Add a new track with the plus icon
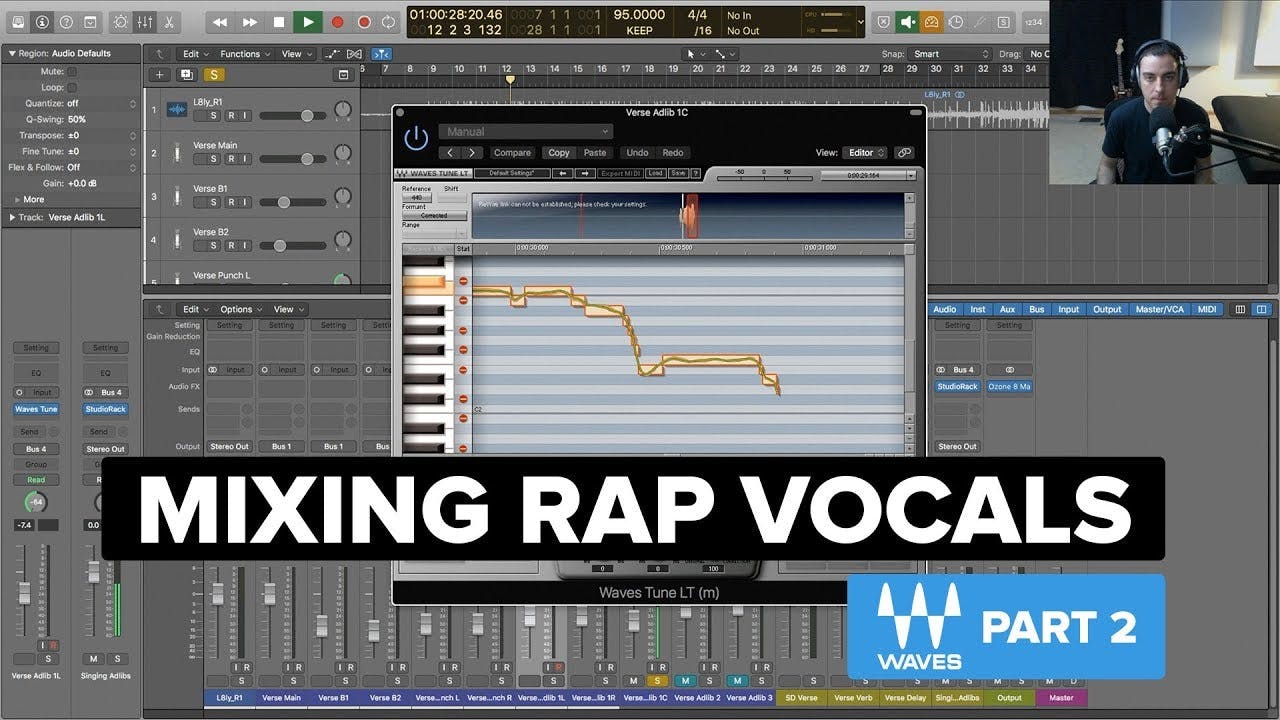The image size is (1280, 720). (x=159, y=73)
